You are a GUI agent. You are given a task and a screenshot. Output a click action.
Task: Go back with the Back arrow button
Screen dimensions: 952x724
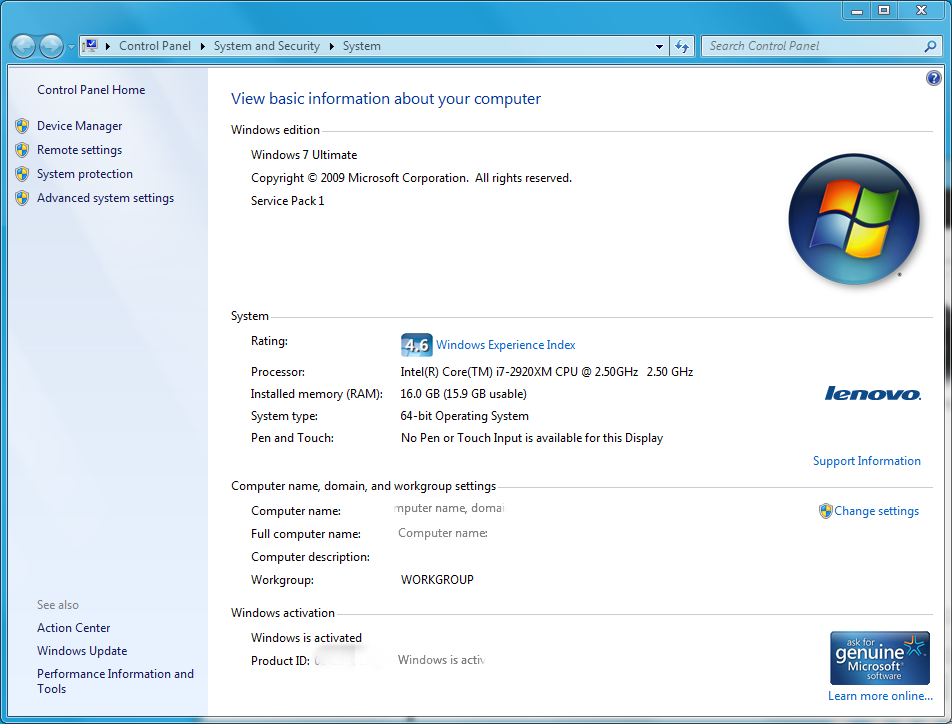click(x=24, y=46)
